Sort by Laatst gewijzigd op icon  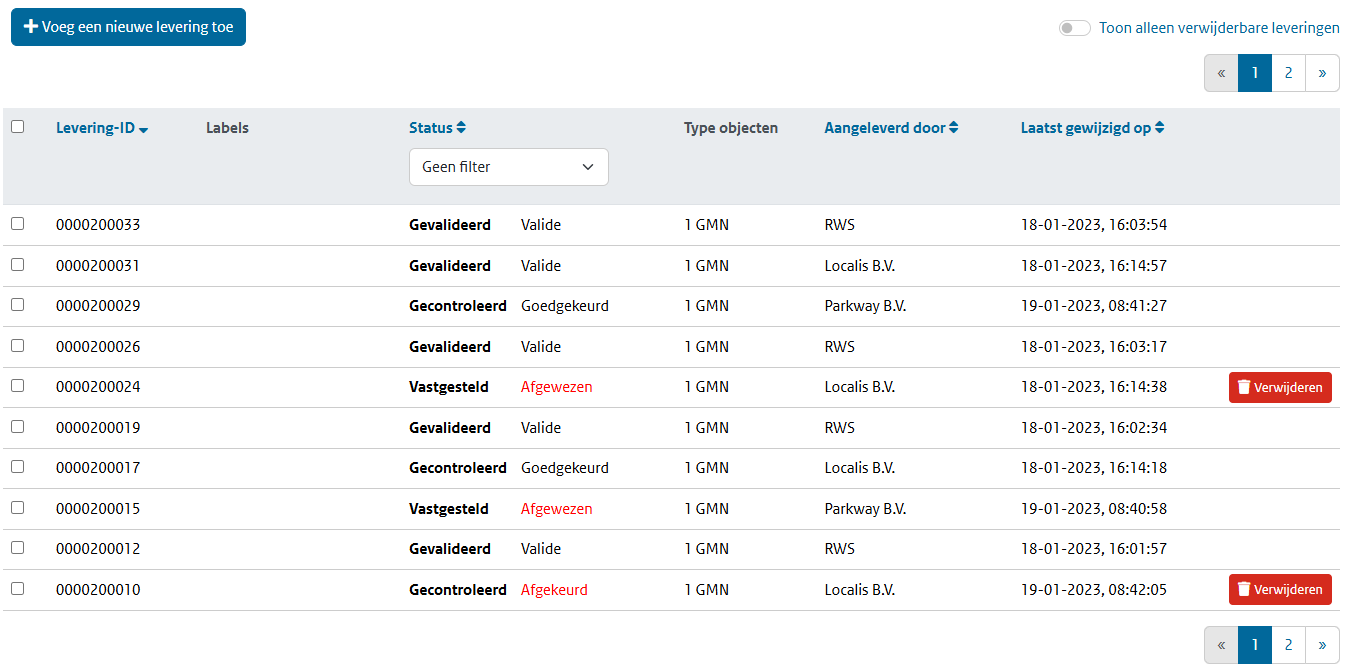pyautogui.click(x=1159, y=128)
